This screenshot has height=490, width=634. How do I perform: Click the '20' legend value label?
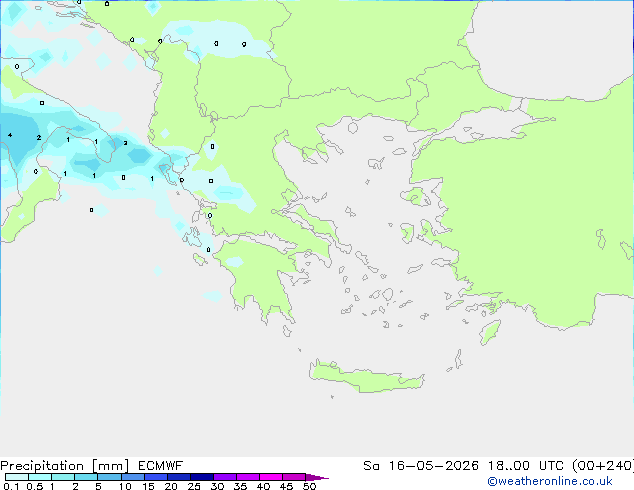(171, 486)
